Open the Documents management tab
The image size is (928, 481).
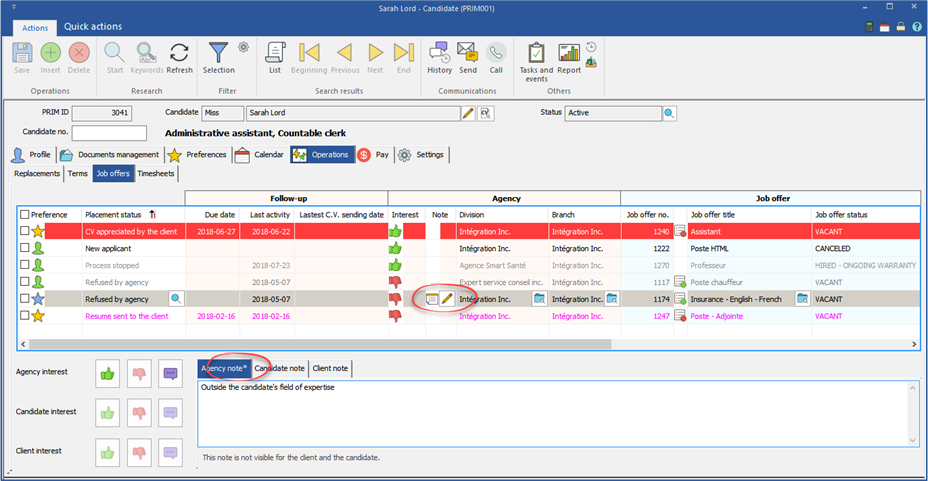coord(110,155)
